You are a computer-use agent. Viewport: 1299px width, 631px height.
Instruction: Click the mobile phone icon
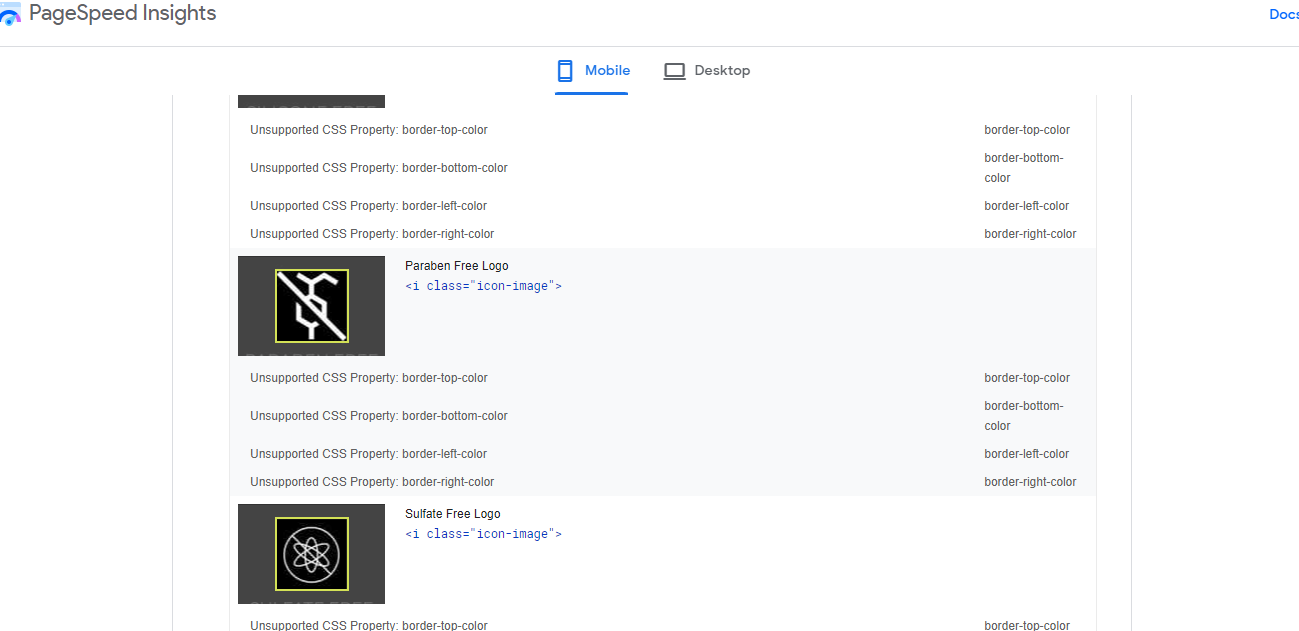coord(565,71)
